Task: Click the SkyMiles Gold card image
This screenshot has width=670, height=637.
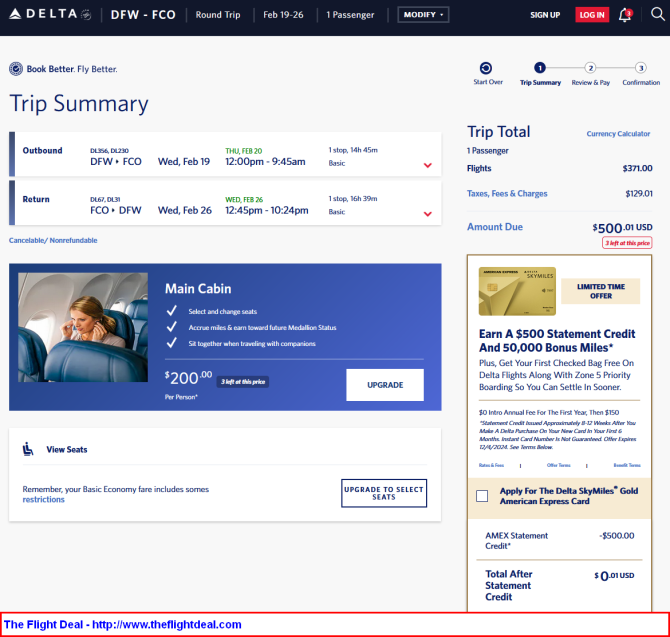Action: tap(517, 291)
